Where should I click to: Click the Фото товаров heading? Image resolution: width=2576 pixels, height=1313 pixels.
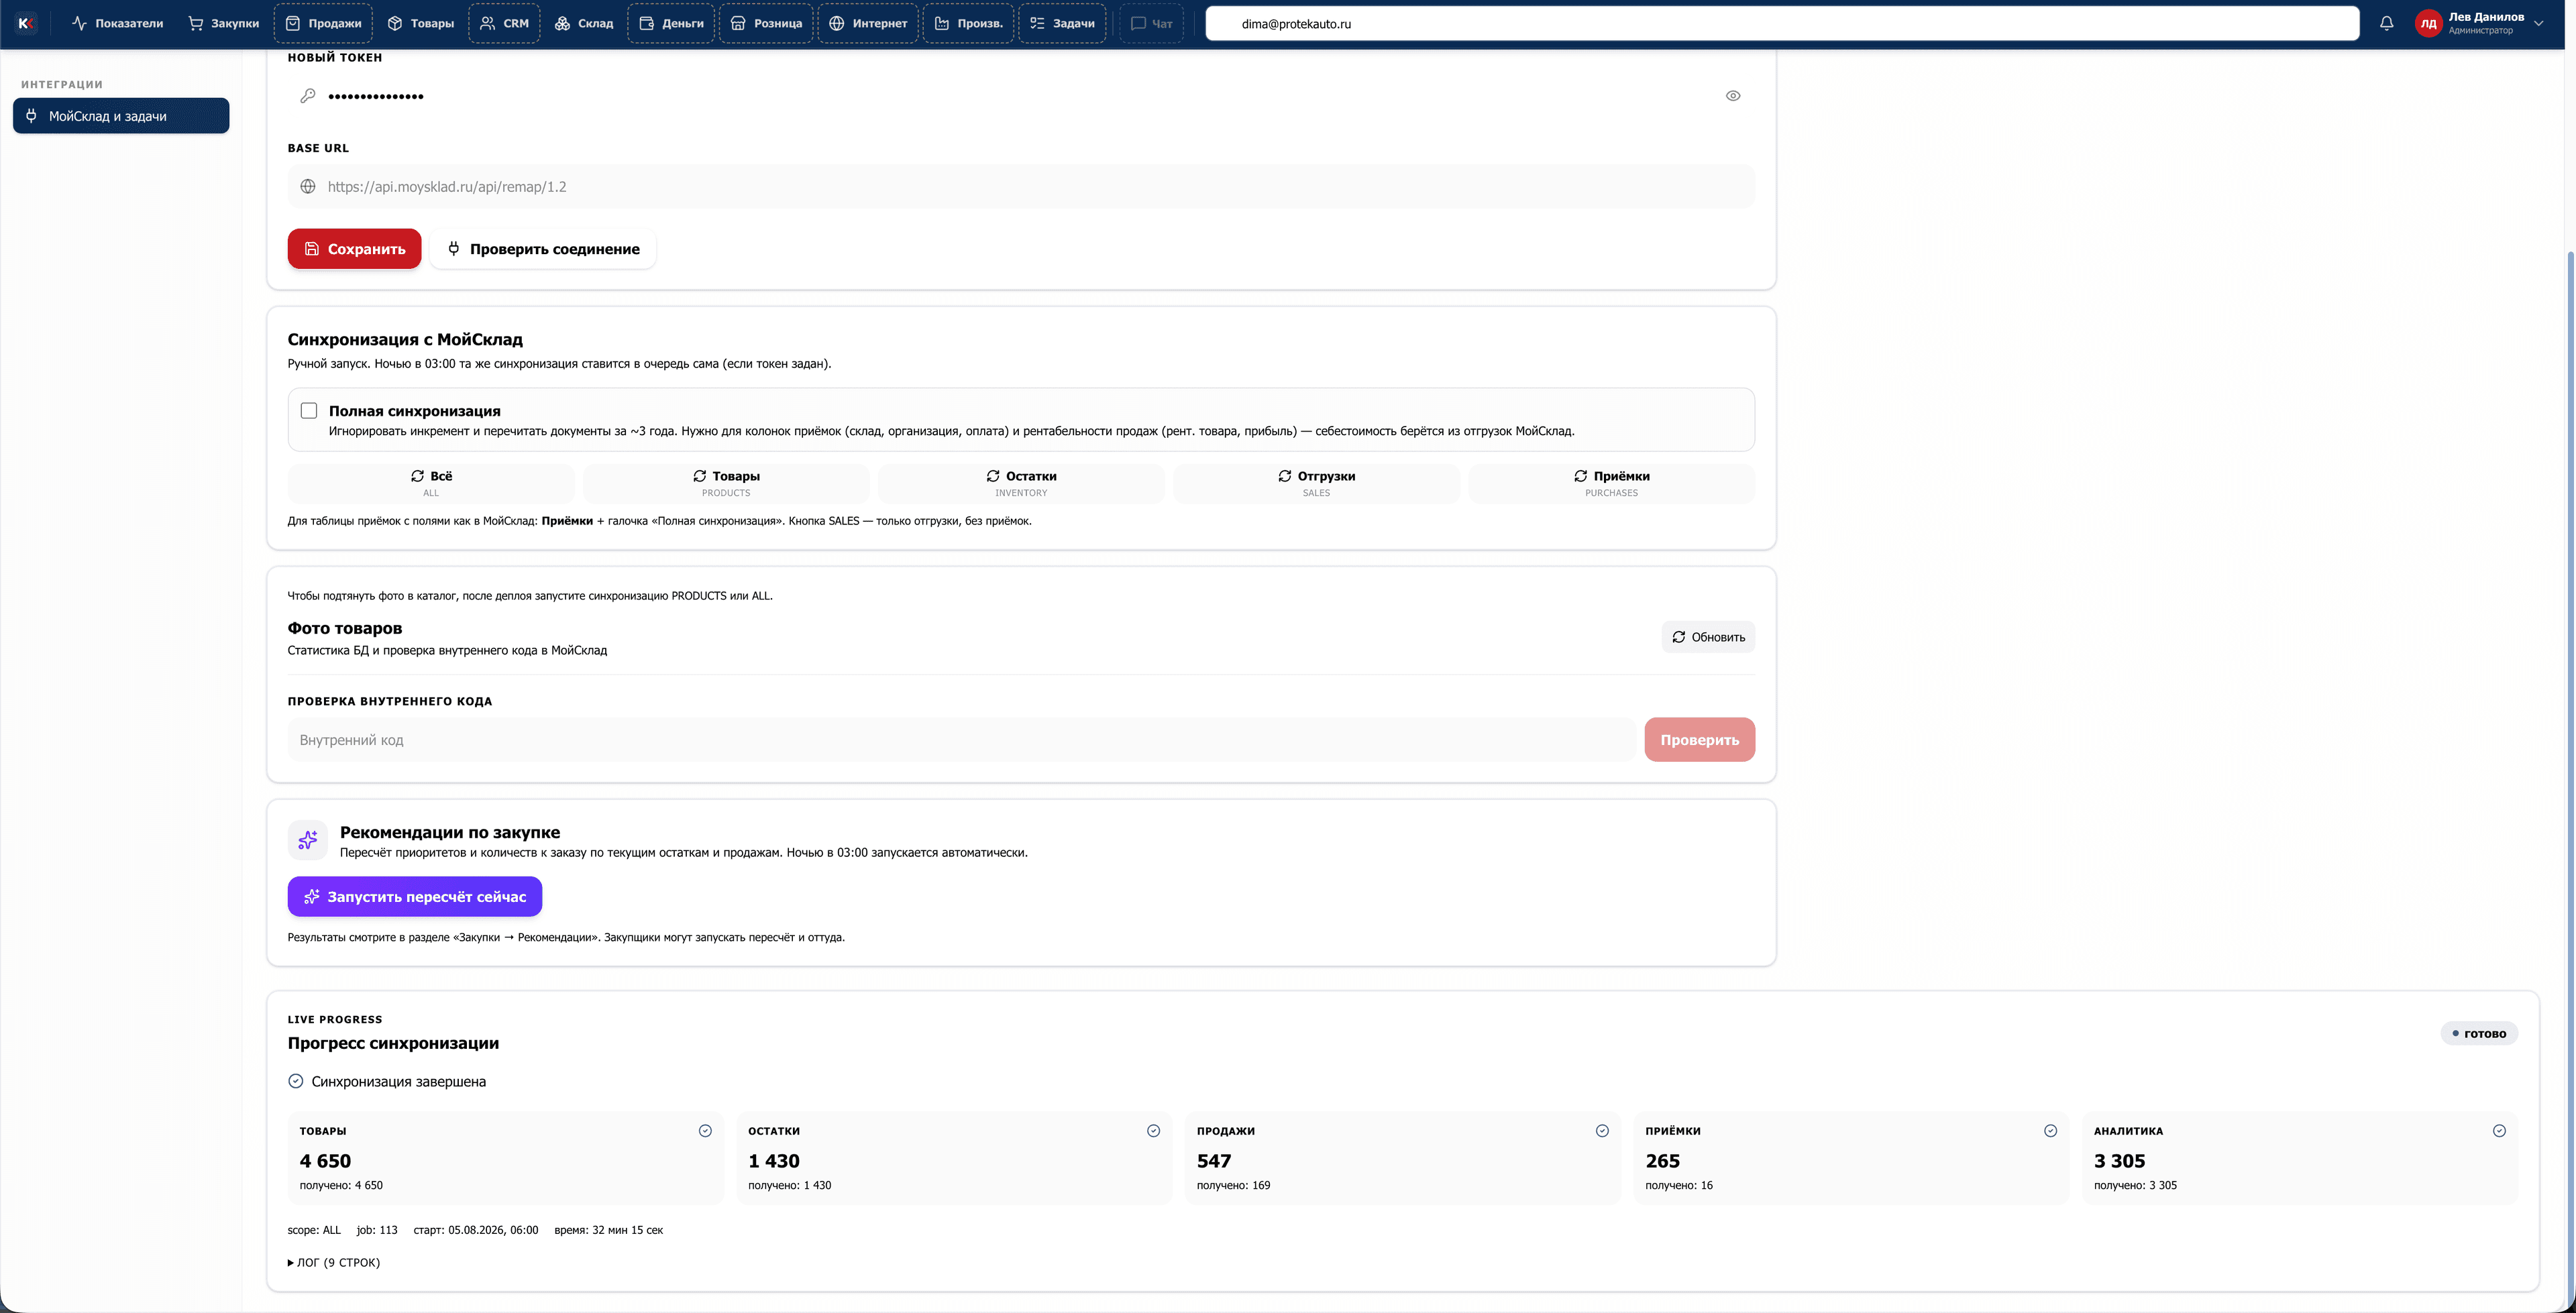(x=345, y=628)
